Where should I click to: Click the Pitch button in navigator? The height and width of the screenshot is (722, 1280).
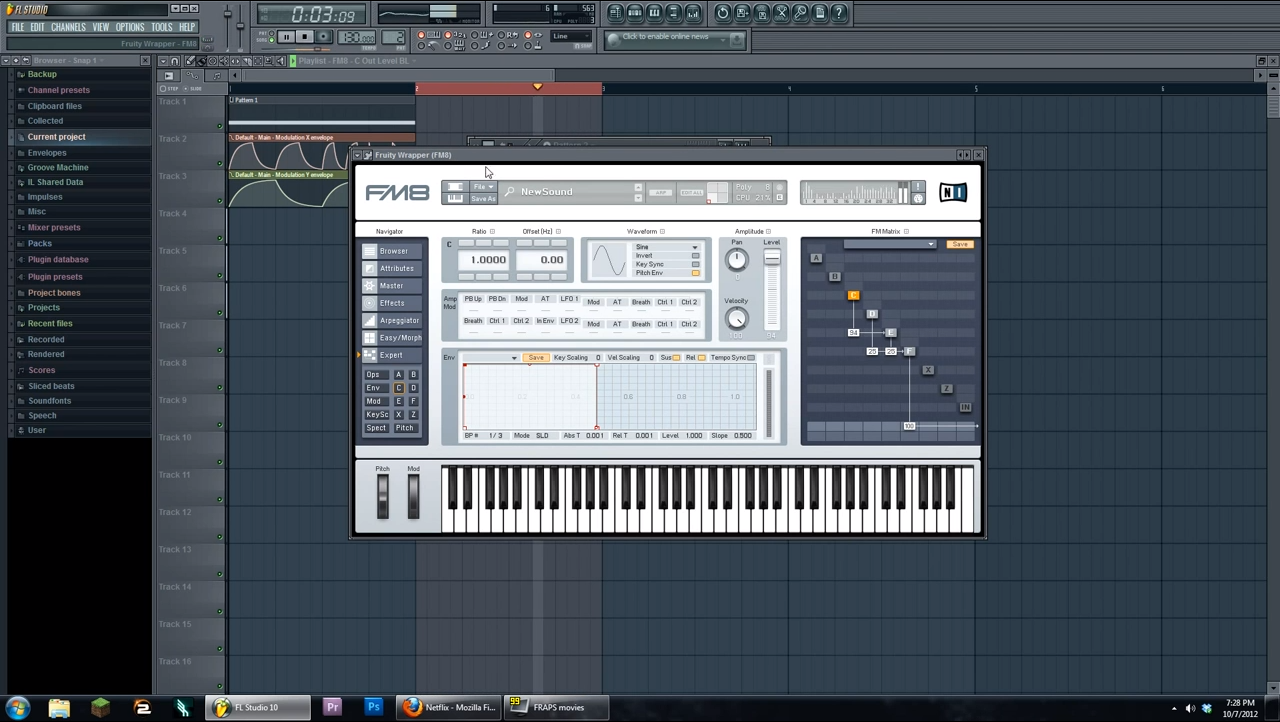pos(404,428)
